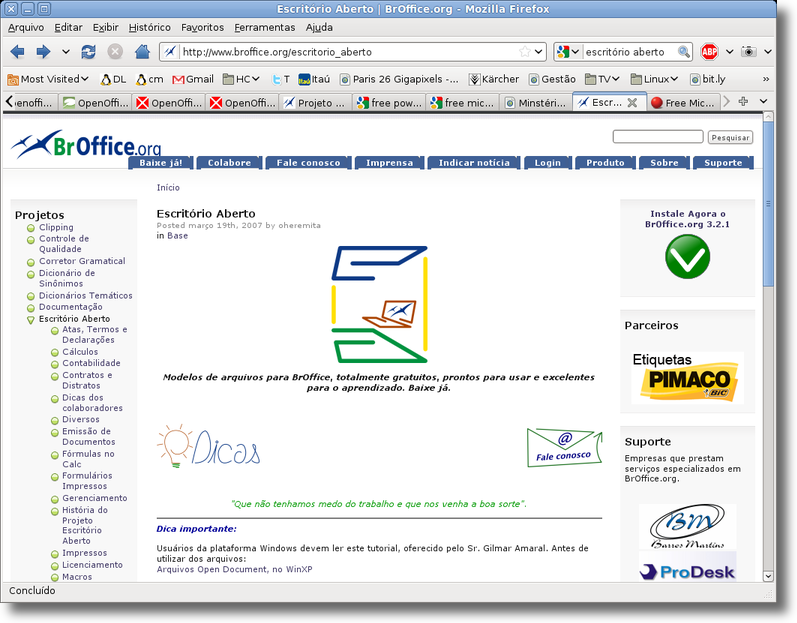
Task: Open the Exibir menu
Action: (x=105, y=27)
